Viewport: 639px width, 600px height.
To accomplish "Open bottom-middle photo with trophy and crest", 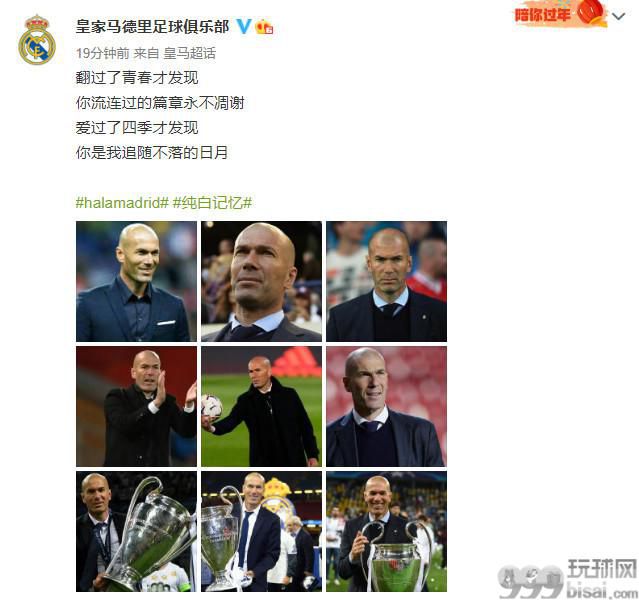I will pos(261,532).
